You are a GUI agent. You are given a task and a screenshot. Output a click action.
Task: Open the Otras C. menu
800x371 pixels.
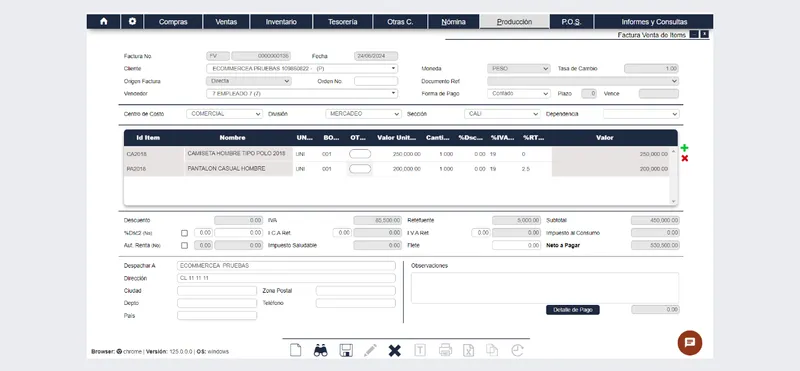(400, 21)
